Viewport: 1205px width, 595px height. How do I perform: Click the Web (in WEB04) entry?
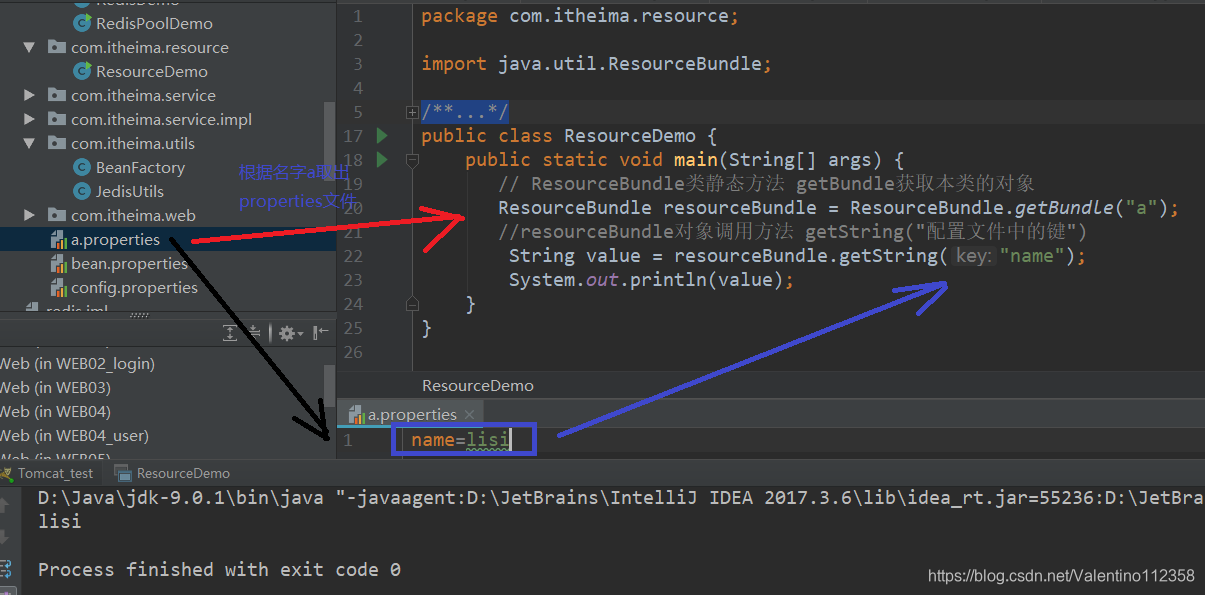point(55,411)
